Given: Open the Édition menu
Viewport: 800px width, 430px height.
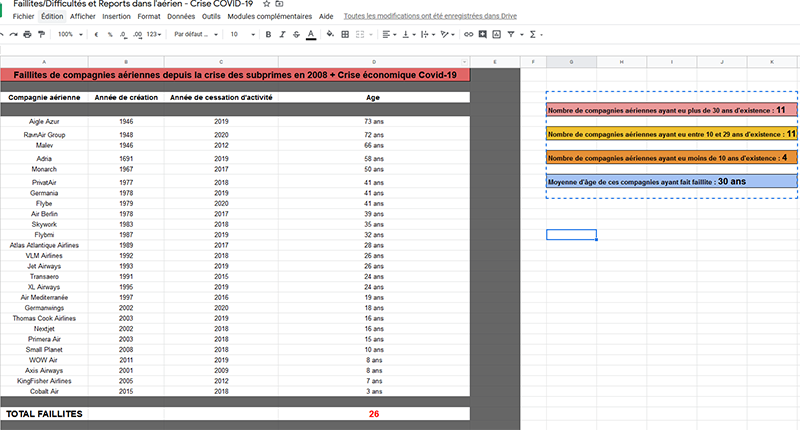Looking at the screenshot, I should pos(52,16).
